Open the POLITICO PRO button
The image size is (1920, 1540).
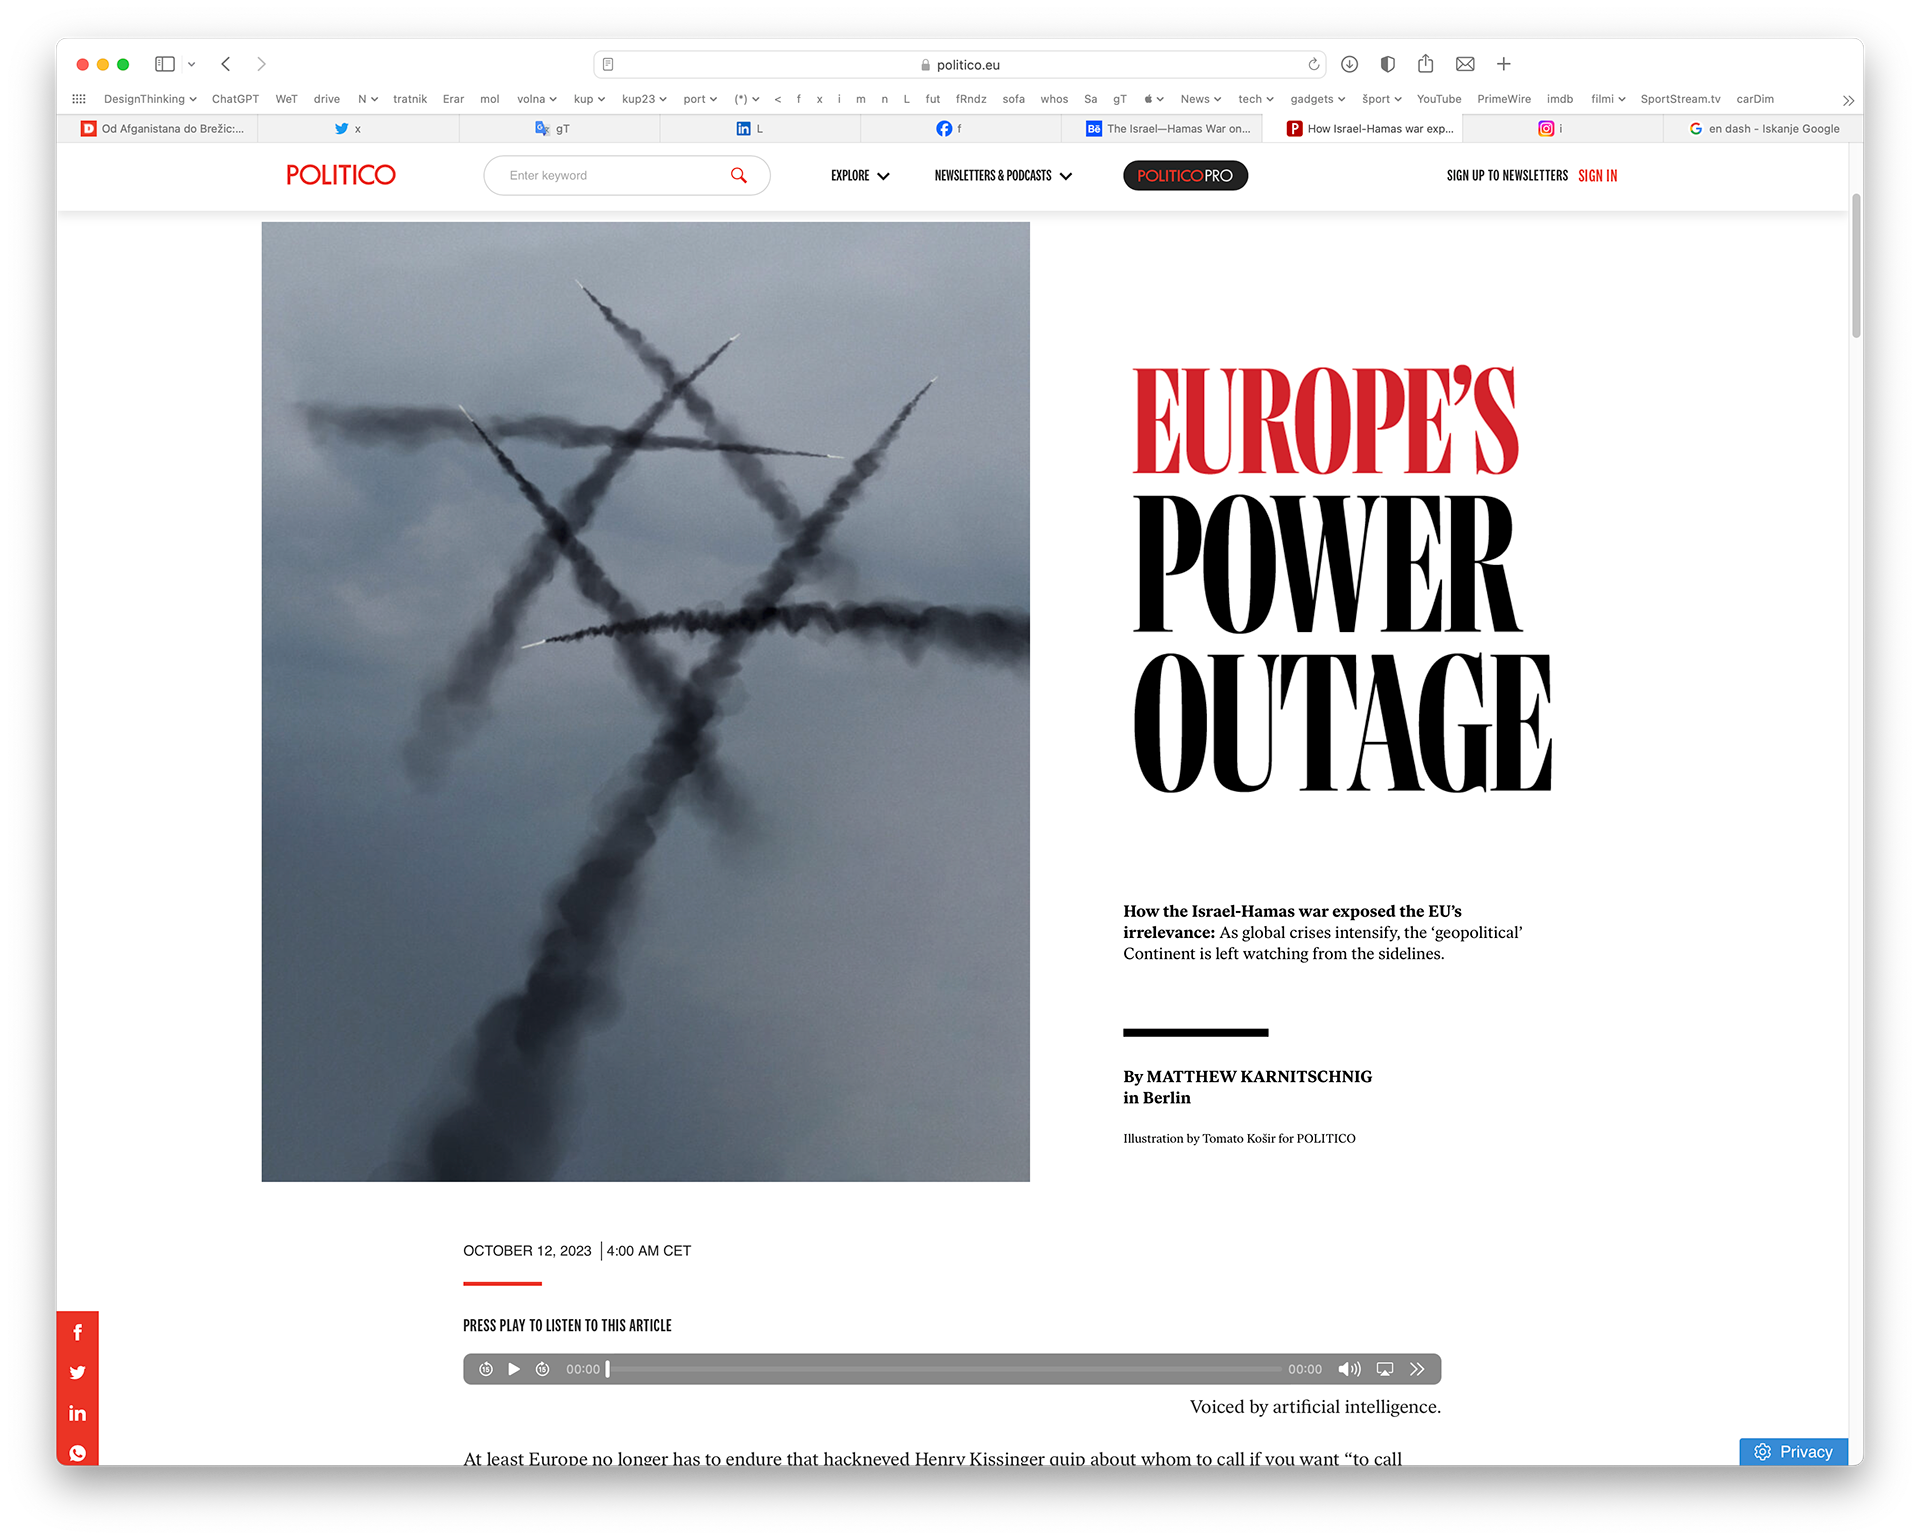click(x=1185, y=175)
